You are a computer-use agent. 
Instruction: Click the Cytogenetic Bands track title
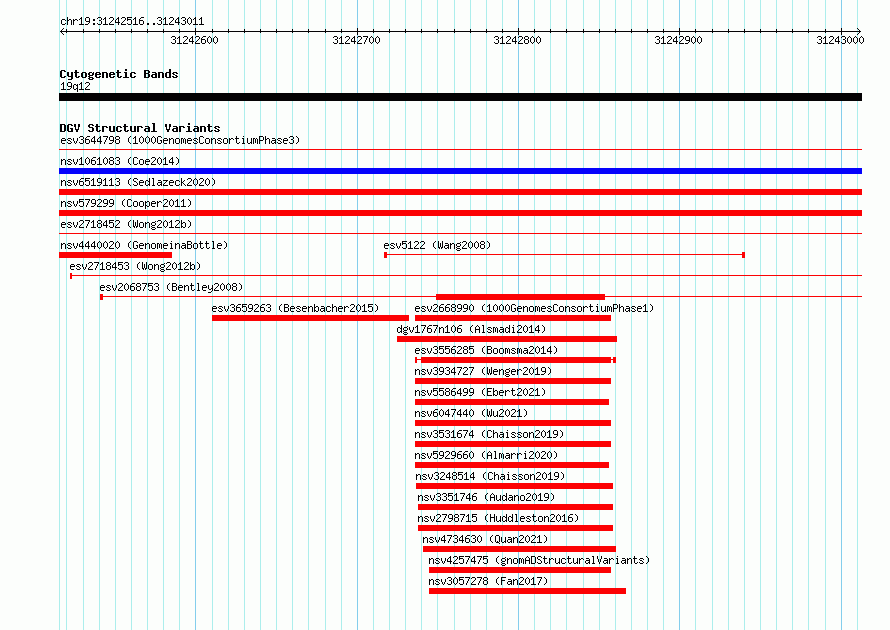tap(119, 74)
